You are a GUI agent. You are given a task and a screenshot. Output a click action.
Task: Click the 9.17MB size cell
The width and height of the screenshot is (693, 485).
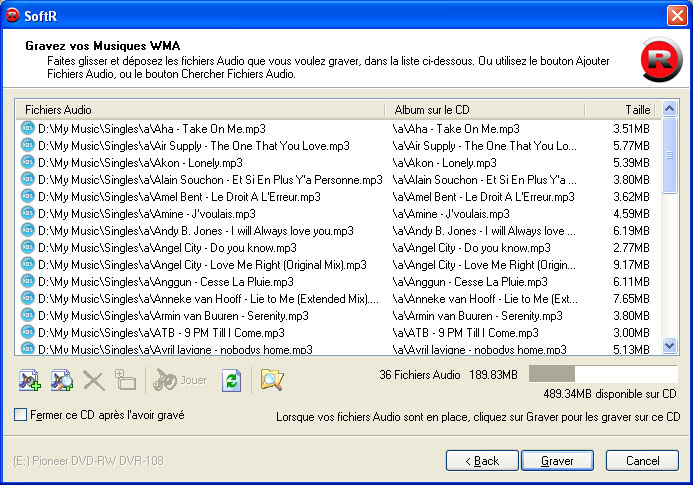coord(631,265)
